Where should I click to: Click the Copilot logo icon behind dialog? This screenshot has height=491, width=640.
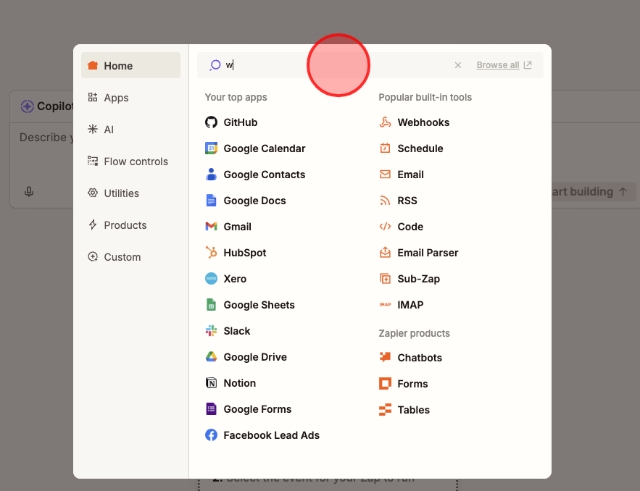(27, 106)
